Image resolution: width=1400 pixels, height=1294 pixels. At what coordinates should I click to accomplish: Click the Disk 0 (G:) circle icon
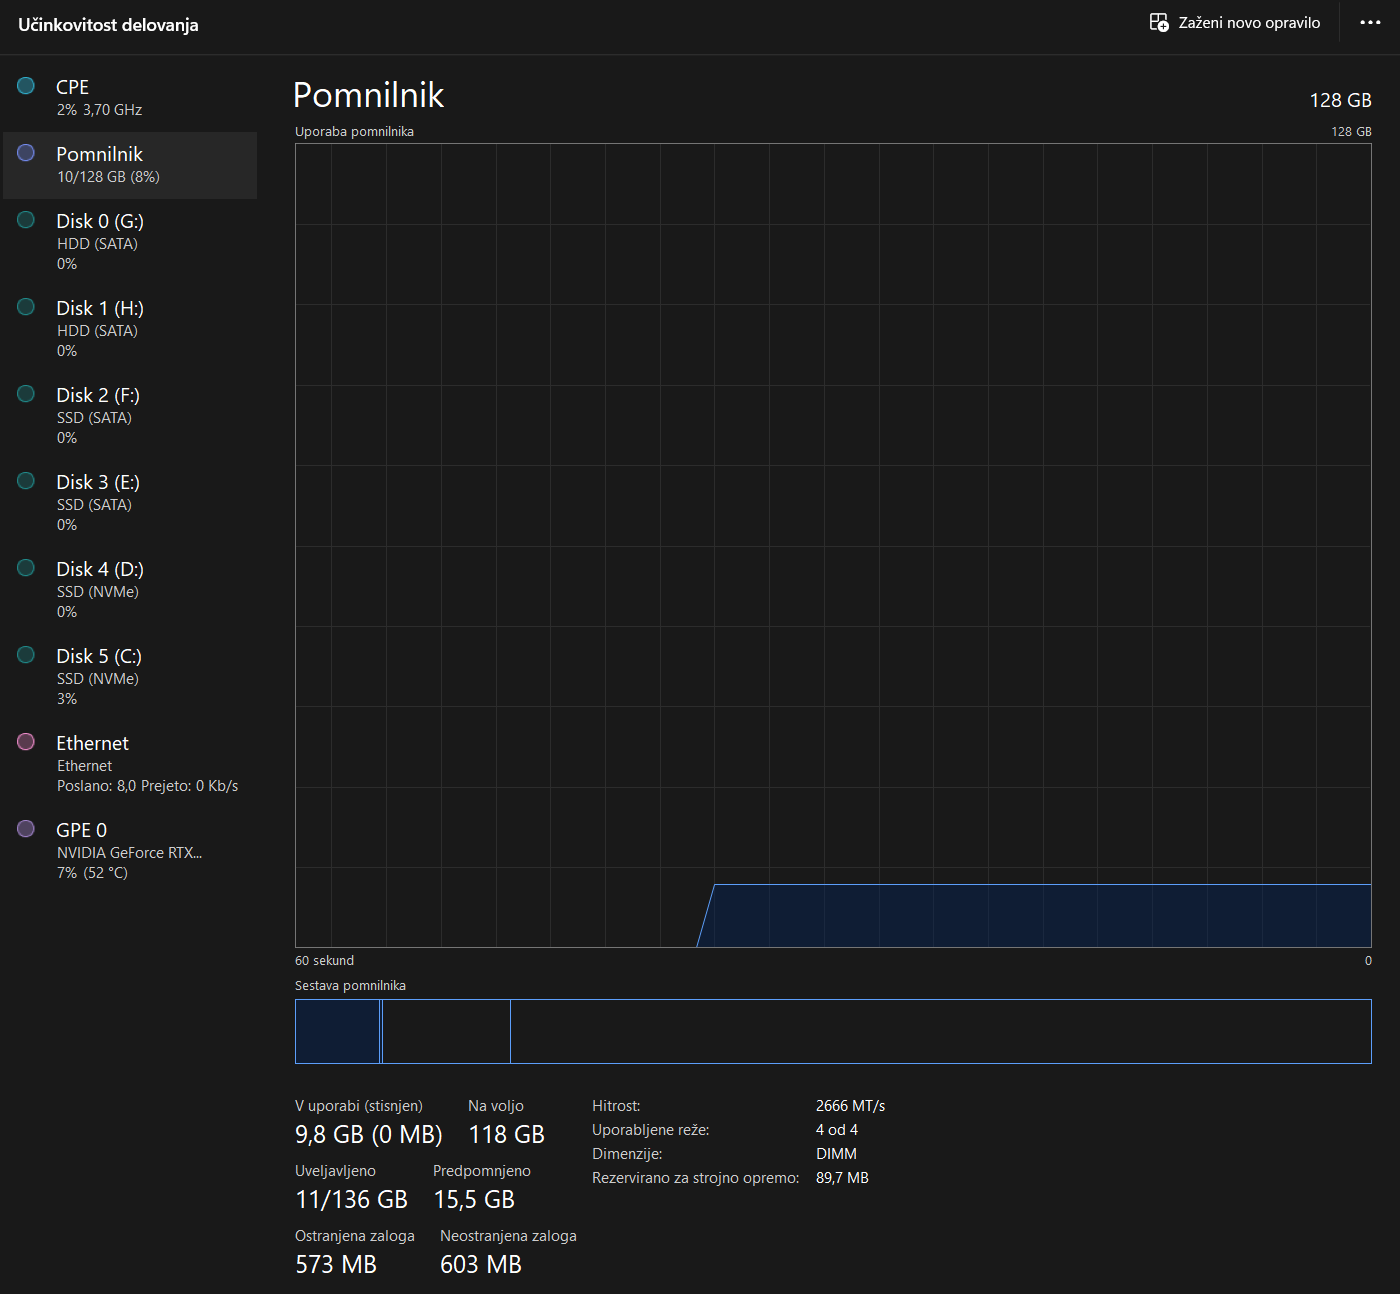tap(26, 220)
